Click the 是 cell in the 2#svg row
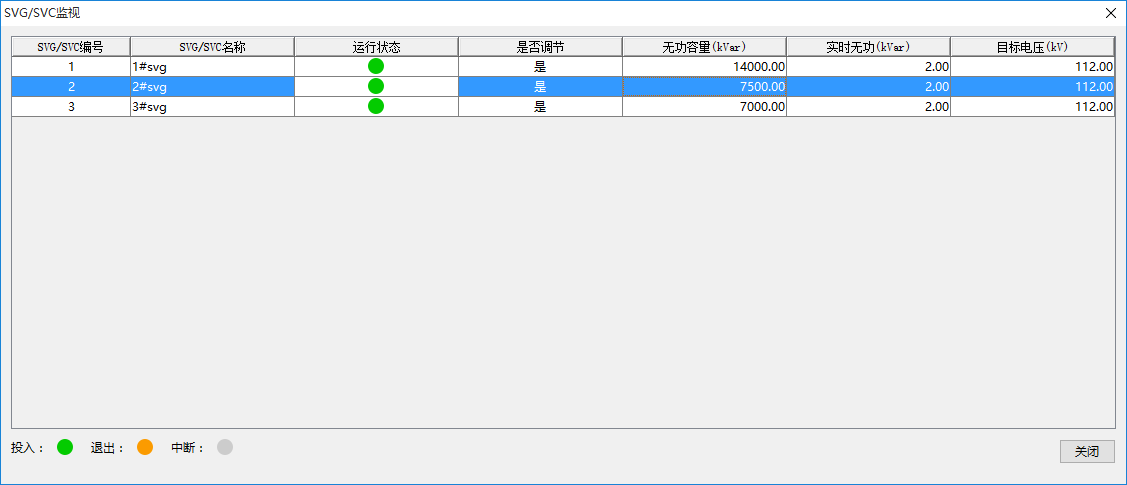Screen dimensions: 1127x485 click(540, 86)
